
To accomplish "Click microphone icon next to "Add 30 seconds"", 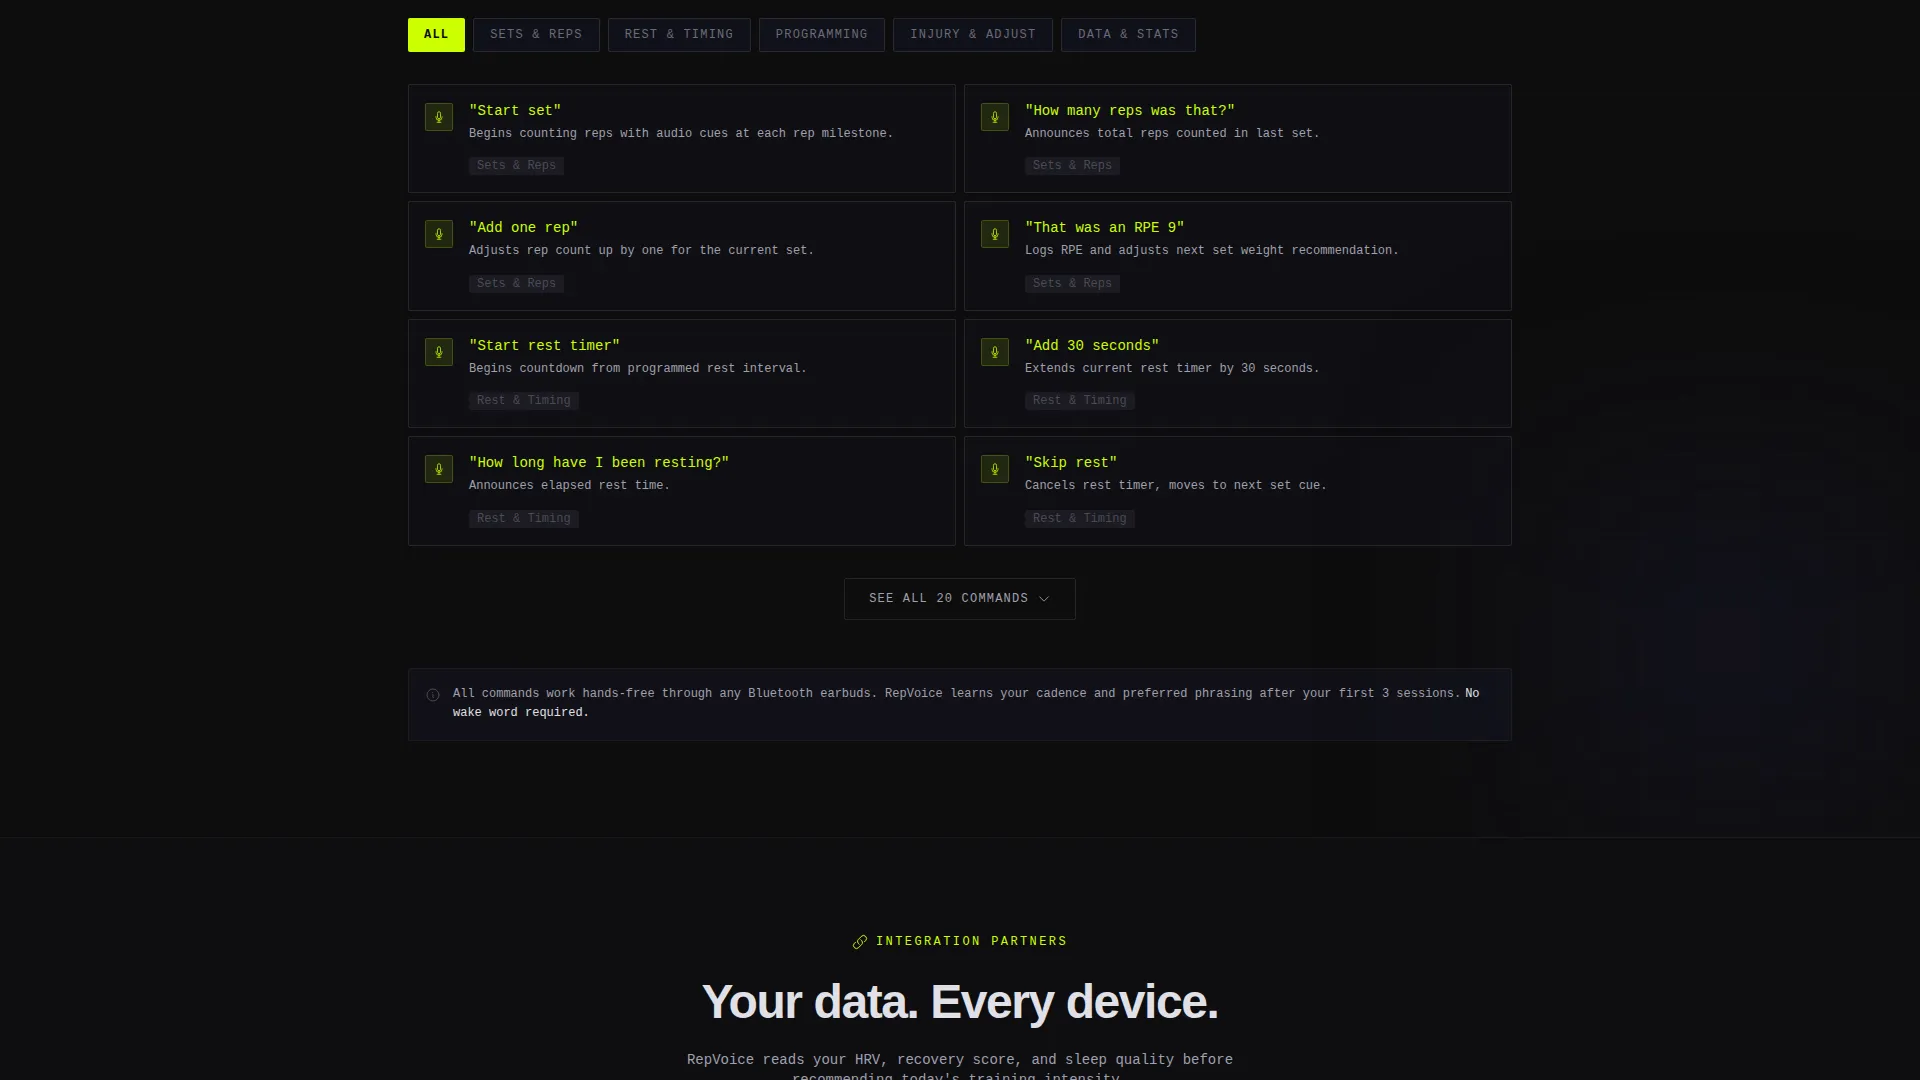I will [995, 352].
